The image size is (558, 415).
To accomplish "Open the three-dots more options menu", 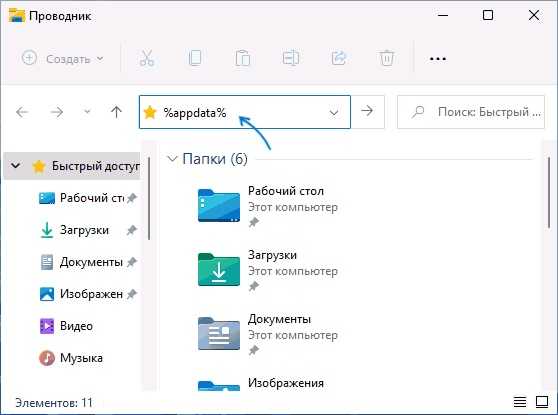I will [438, 59].
